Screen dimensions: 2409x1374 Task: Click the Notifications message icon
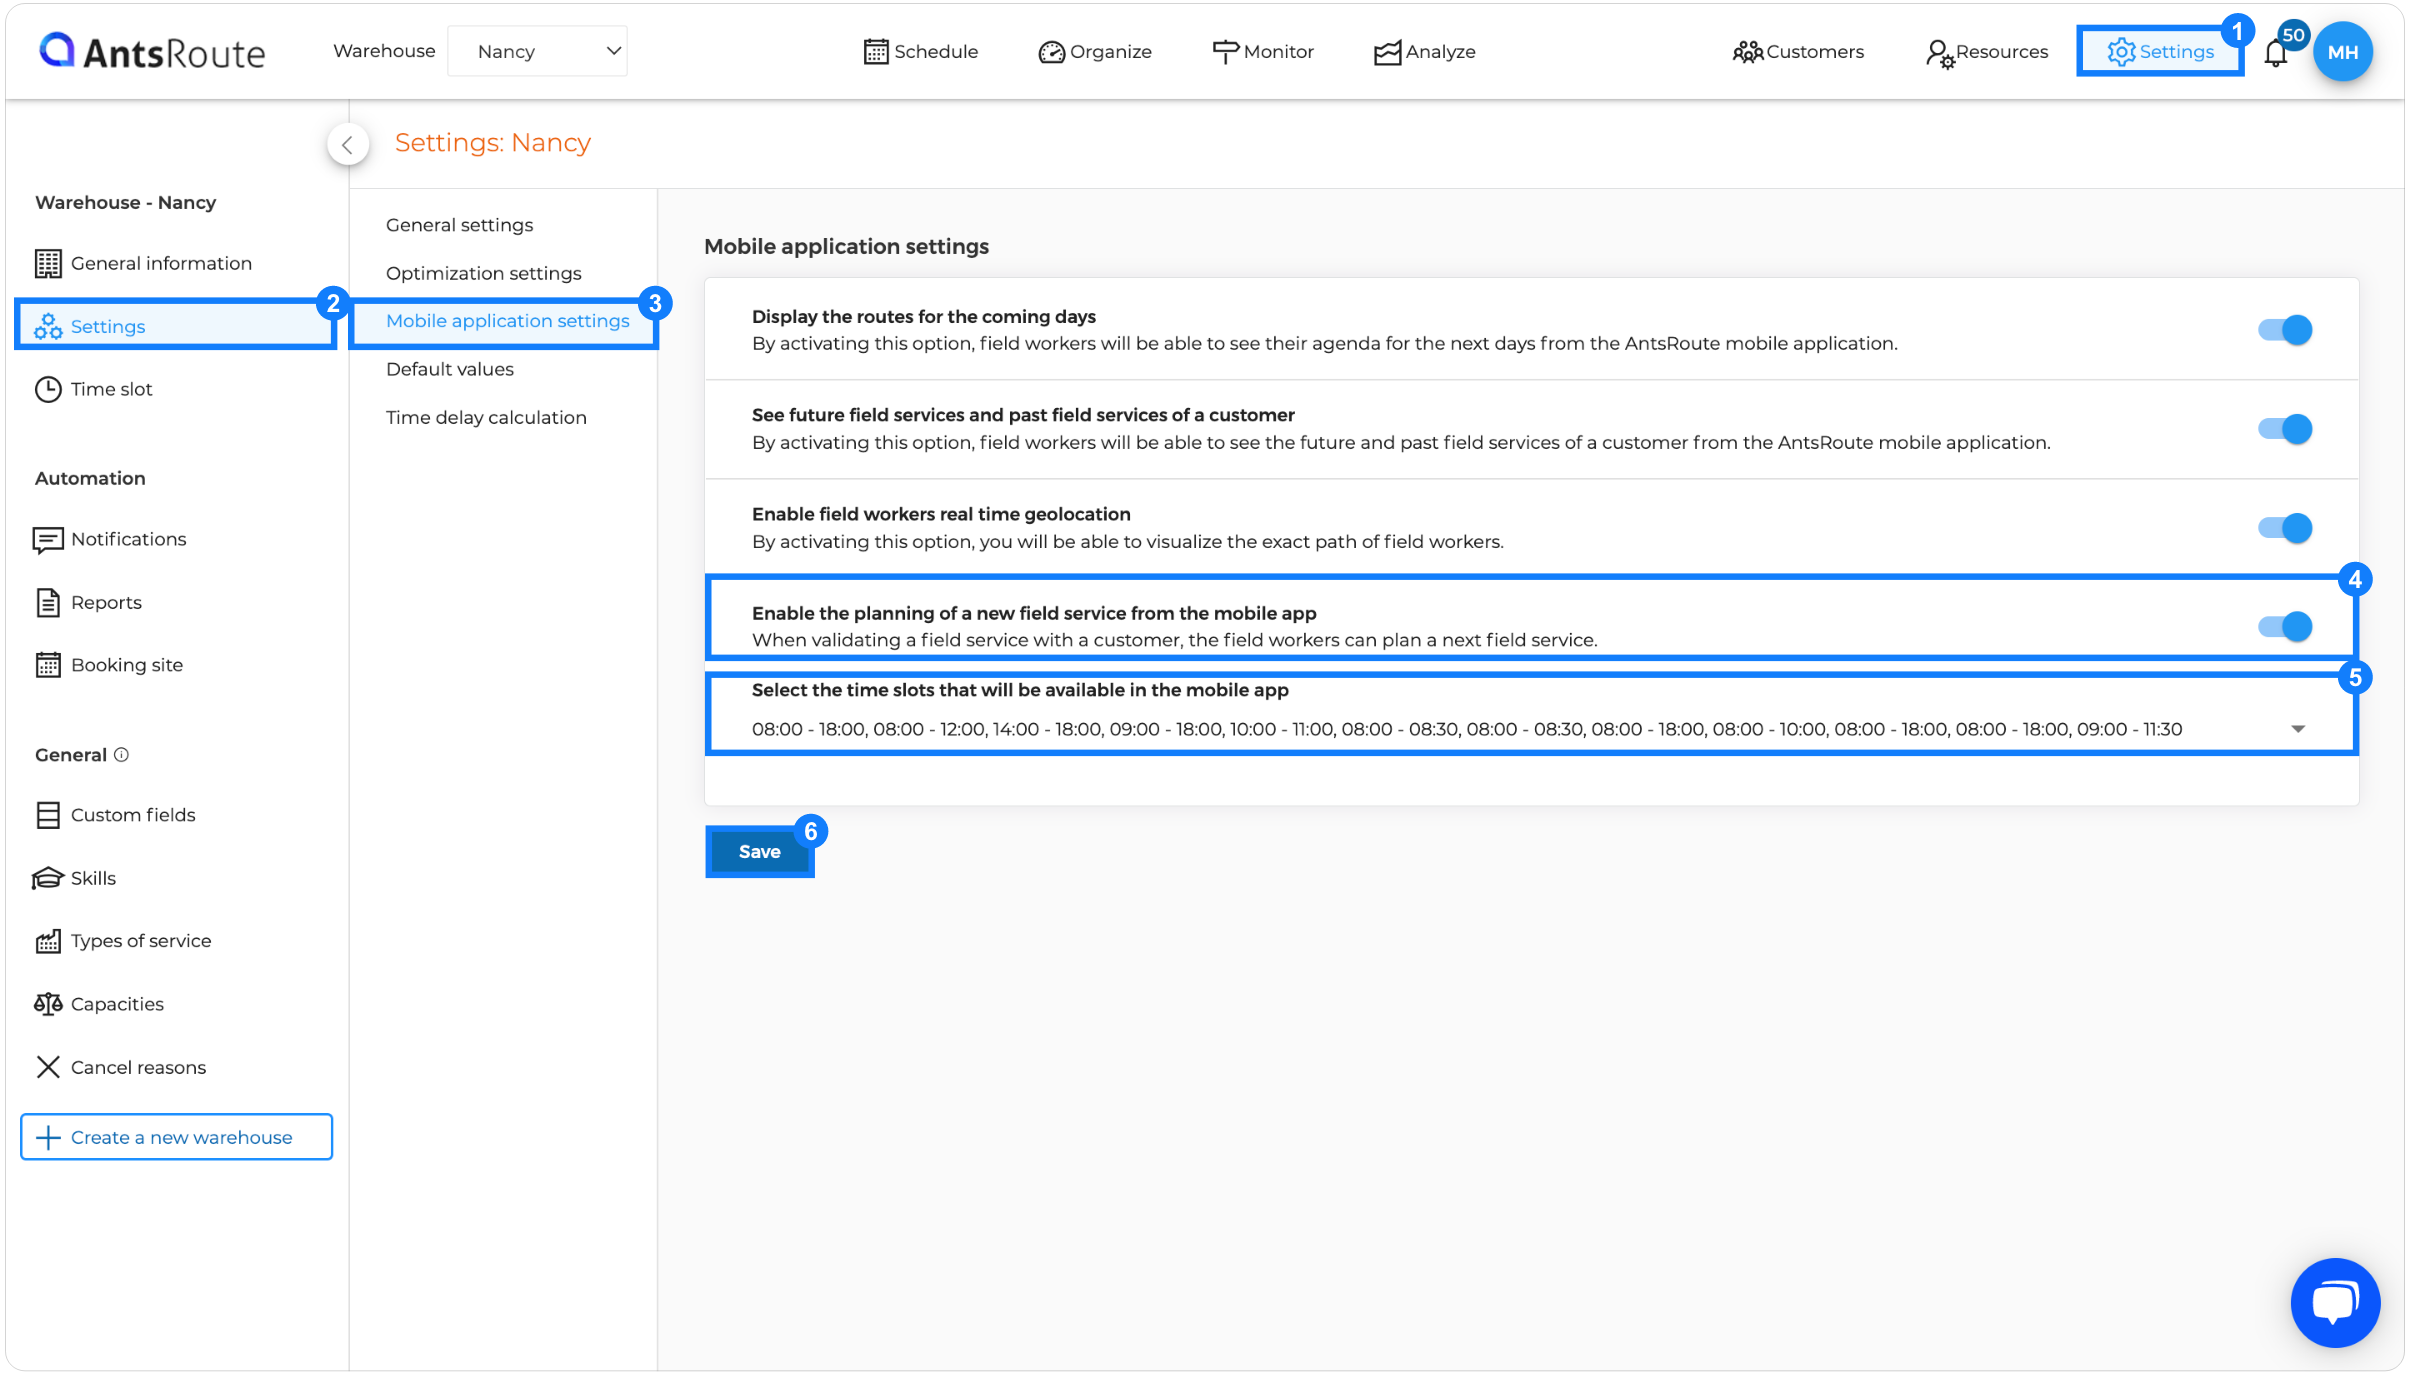coord(48,540)
